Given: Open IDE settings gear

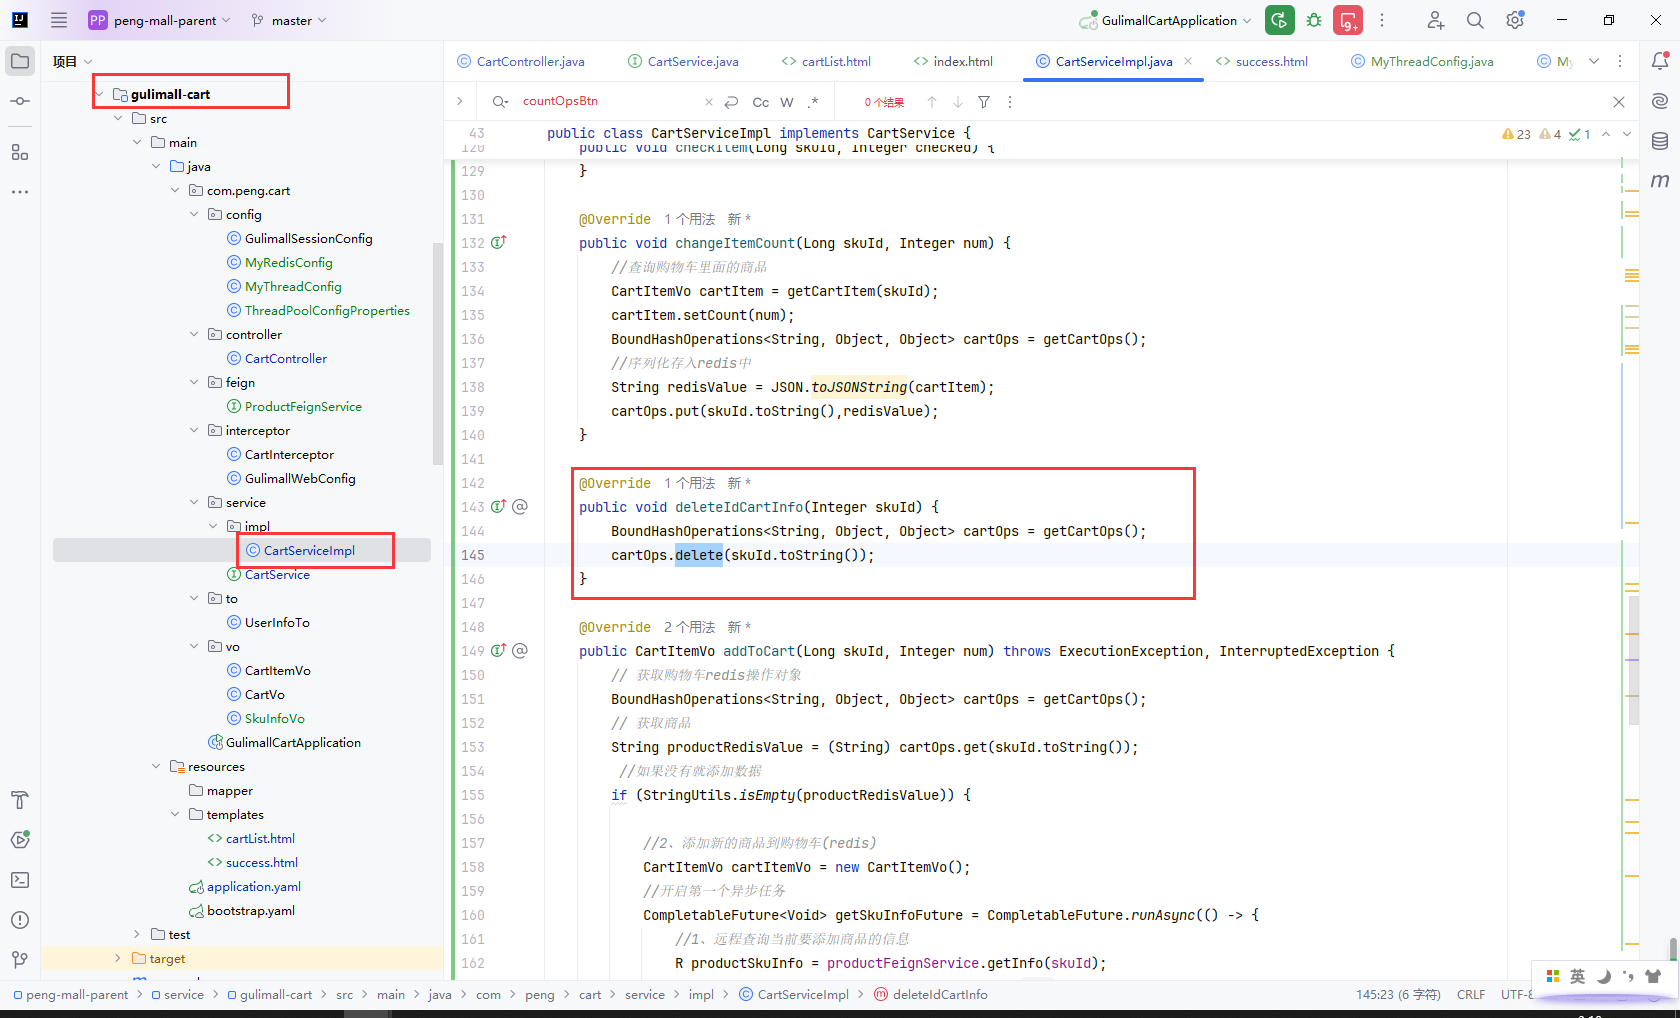Looking at the screenshot, I should click(1515, 20).
